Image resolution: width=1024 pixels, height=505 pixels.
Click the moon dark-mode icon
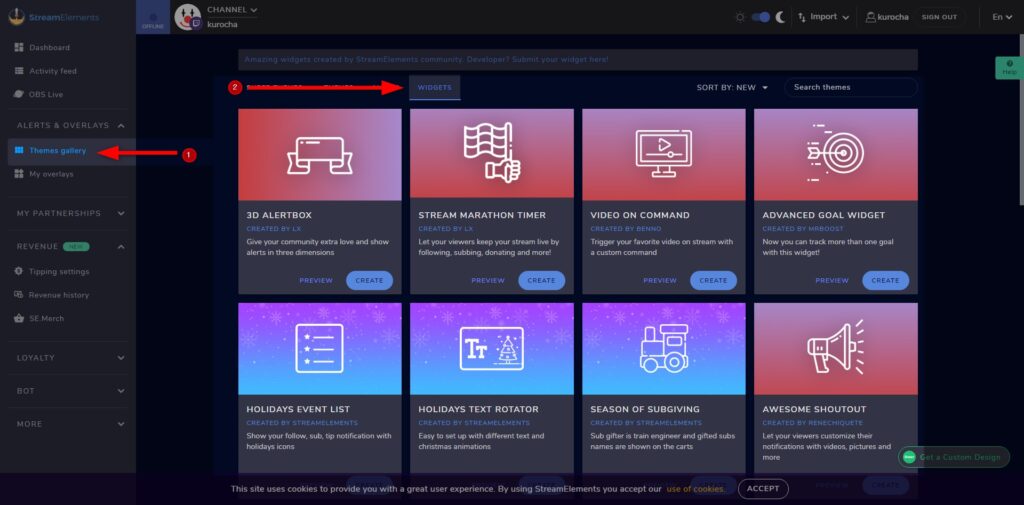point(780,18)
